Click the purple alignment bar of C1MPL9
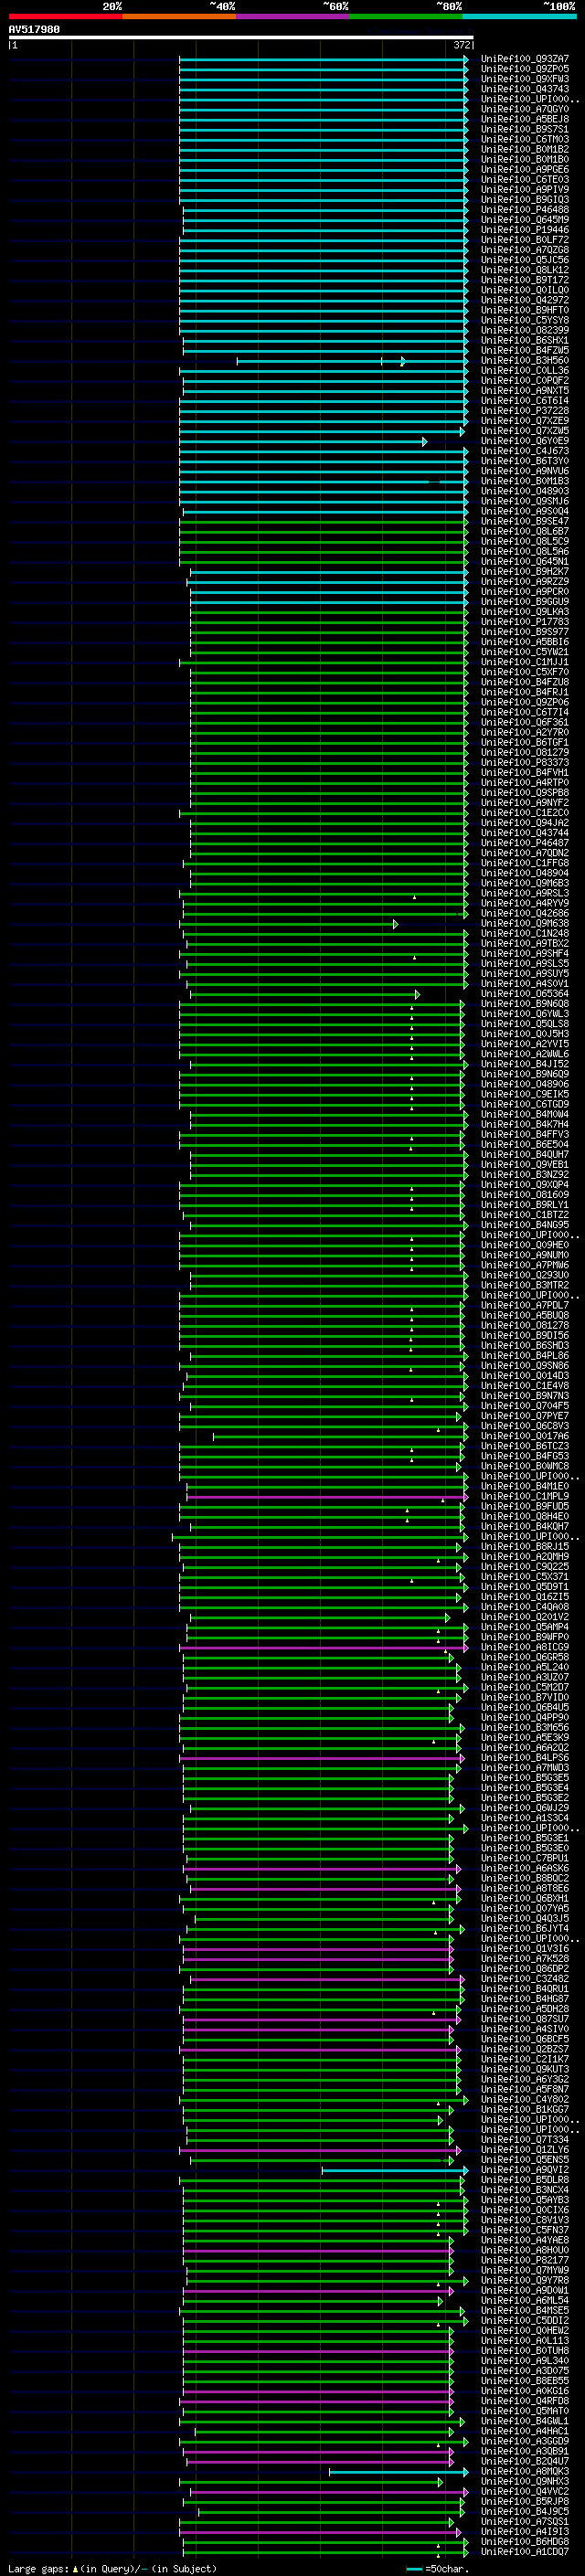Screen dimensions: 585x2576 click(327, 1497)
